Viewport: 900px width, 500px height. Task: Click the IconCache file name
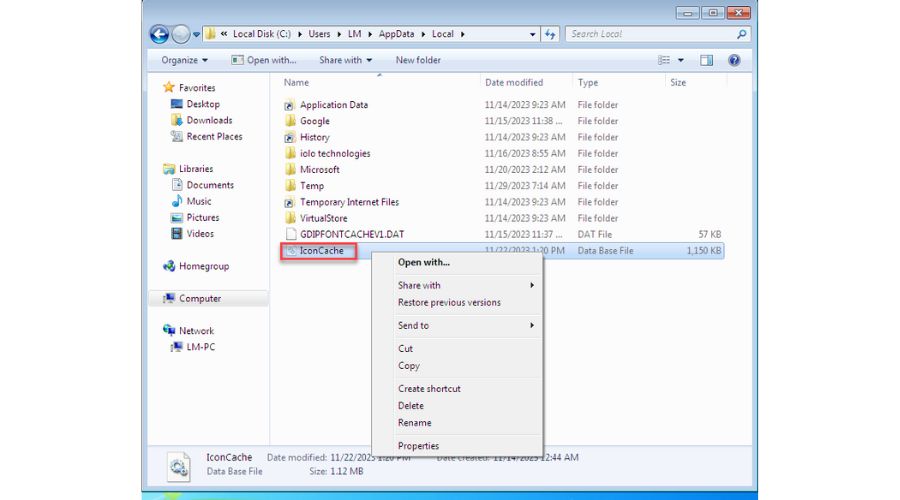click(x=321, y=250)
